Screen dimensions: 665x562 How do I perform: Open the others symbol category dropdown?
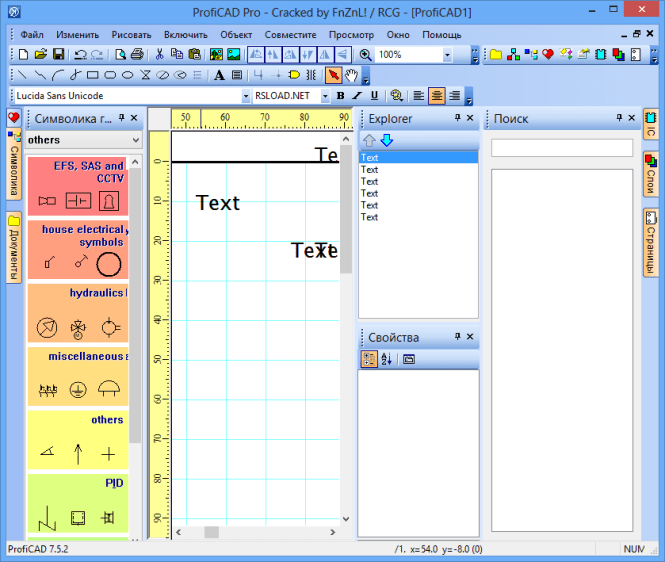[136, 140]
